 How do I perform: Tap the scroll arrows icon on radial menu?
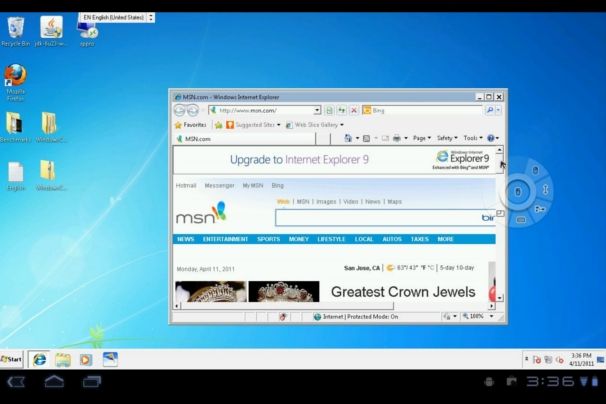click(x=545, y=189)
